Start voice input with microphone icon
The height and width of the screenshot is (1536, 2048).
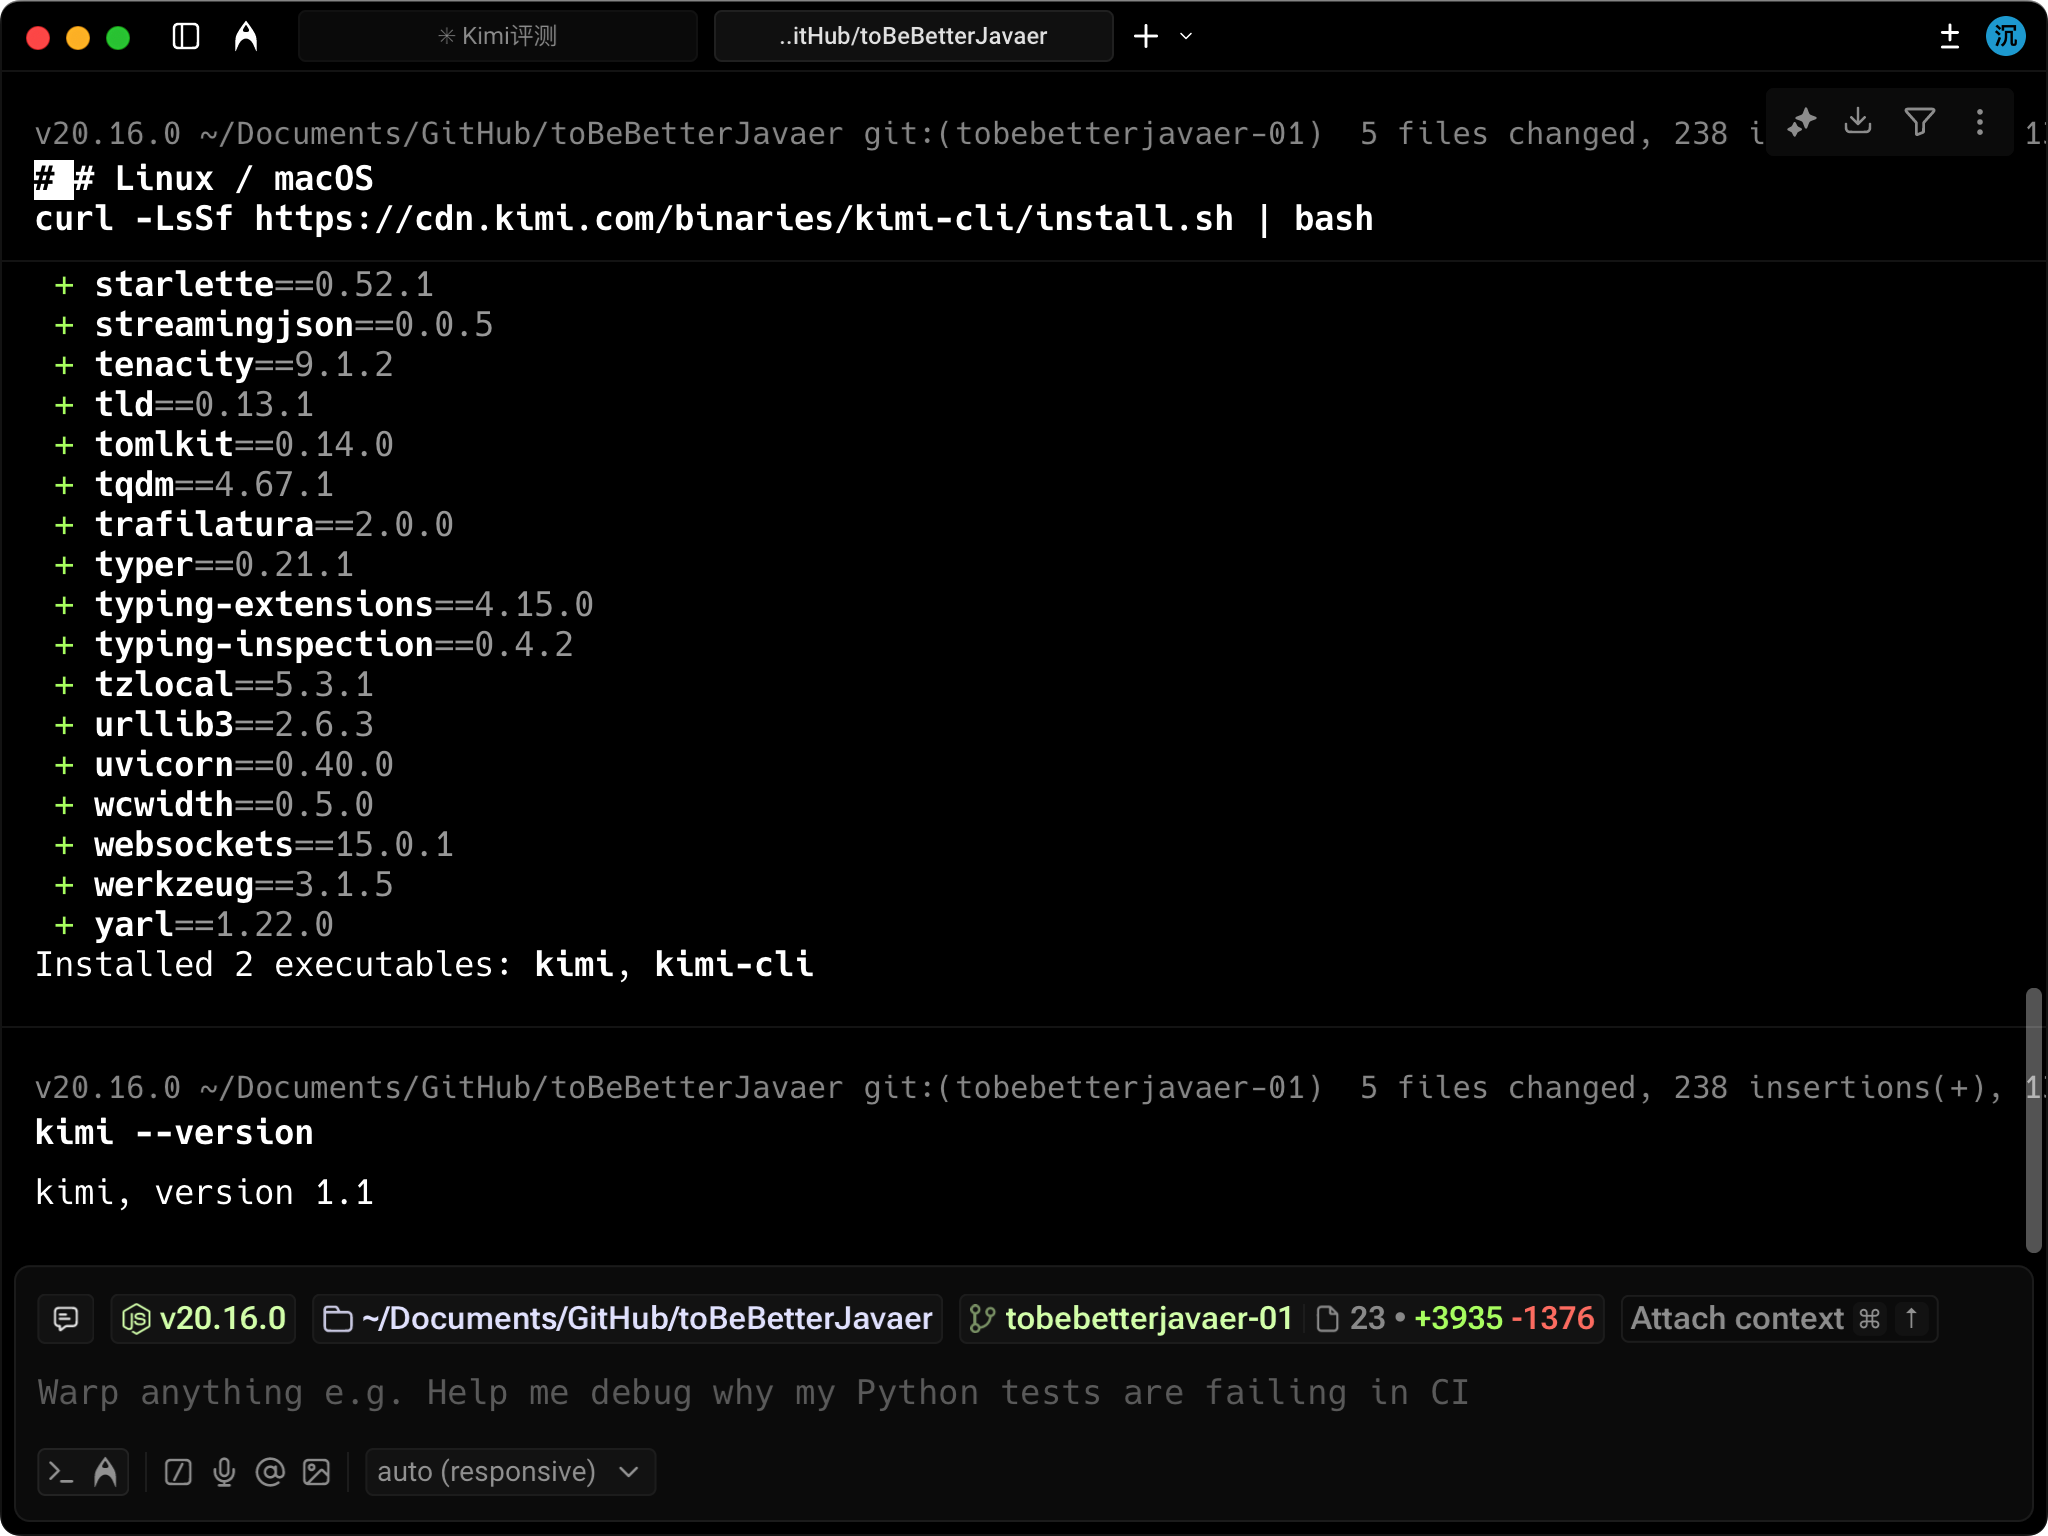pyautogui.click(x=224, y=1472)
